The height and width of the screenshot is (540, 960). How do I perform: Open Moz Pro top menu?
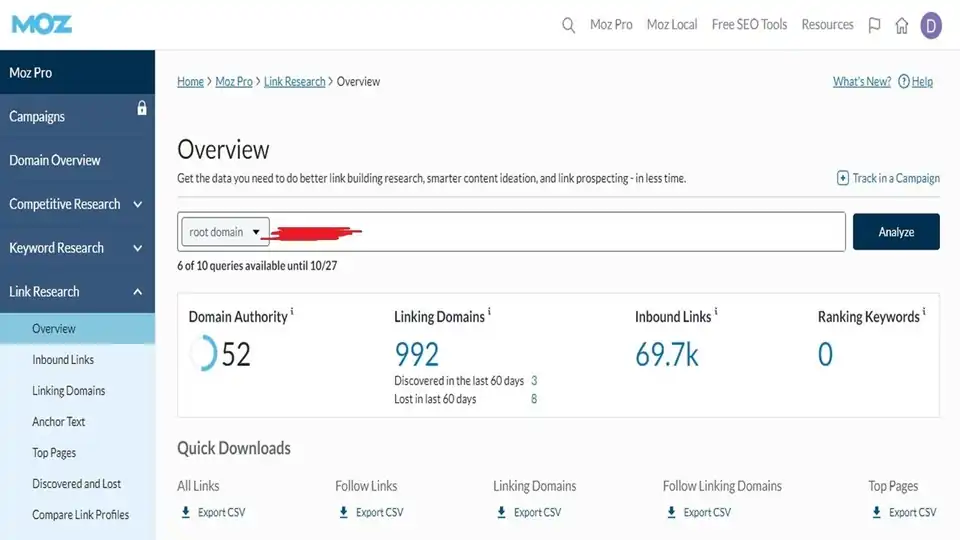[611, 24]
